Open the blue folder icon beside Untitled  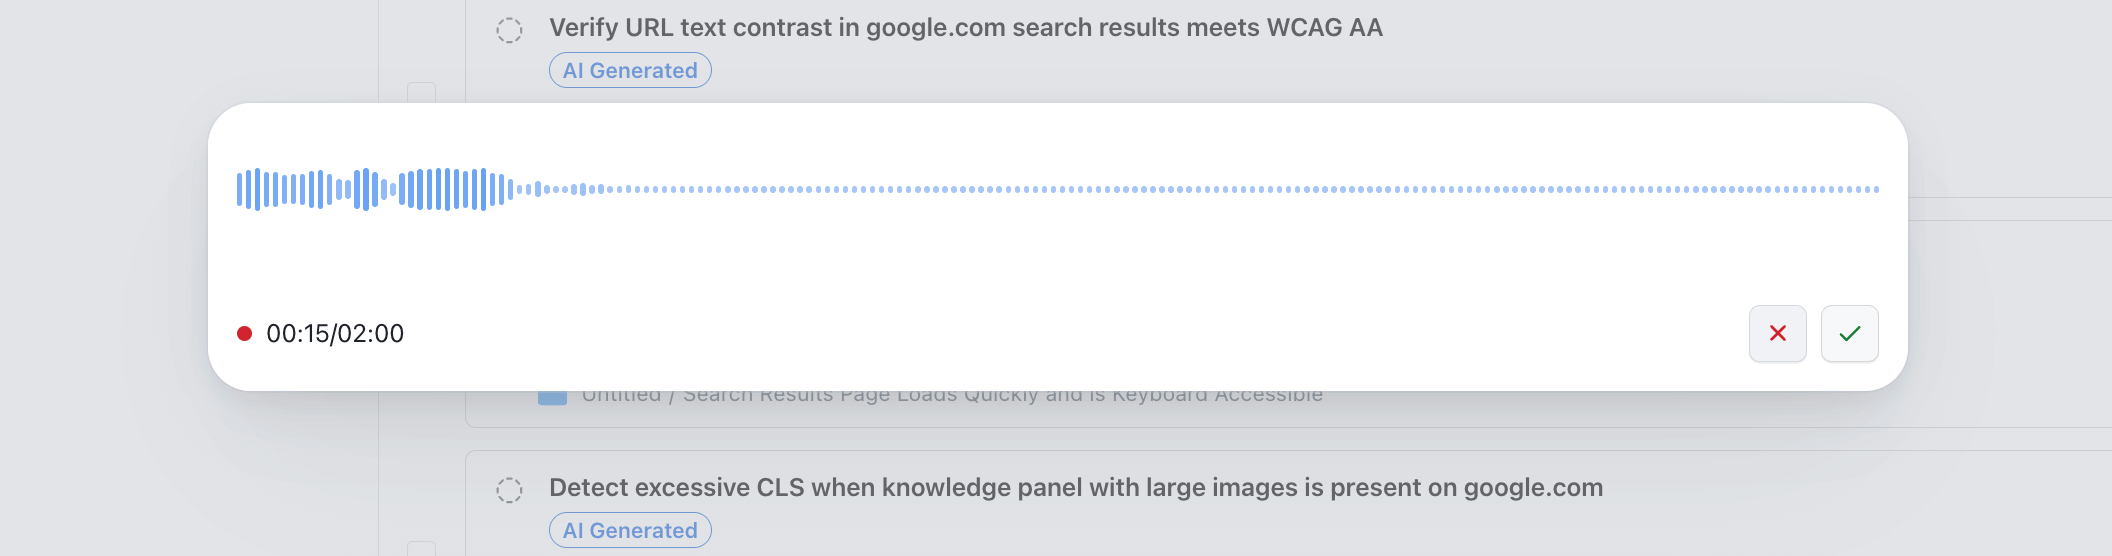pos(552,397)
